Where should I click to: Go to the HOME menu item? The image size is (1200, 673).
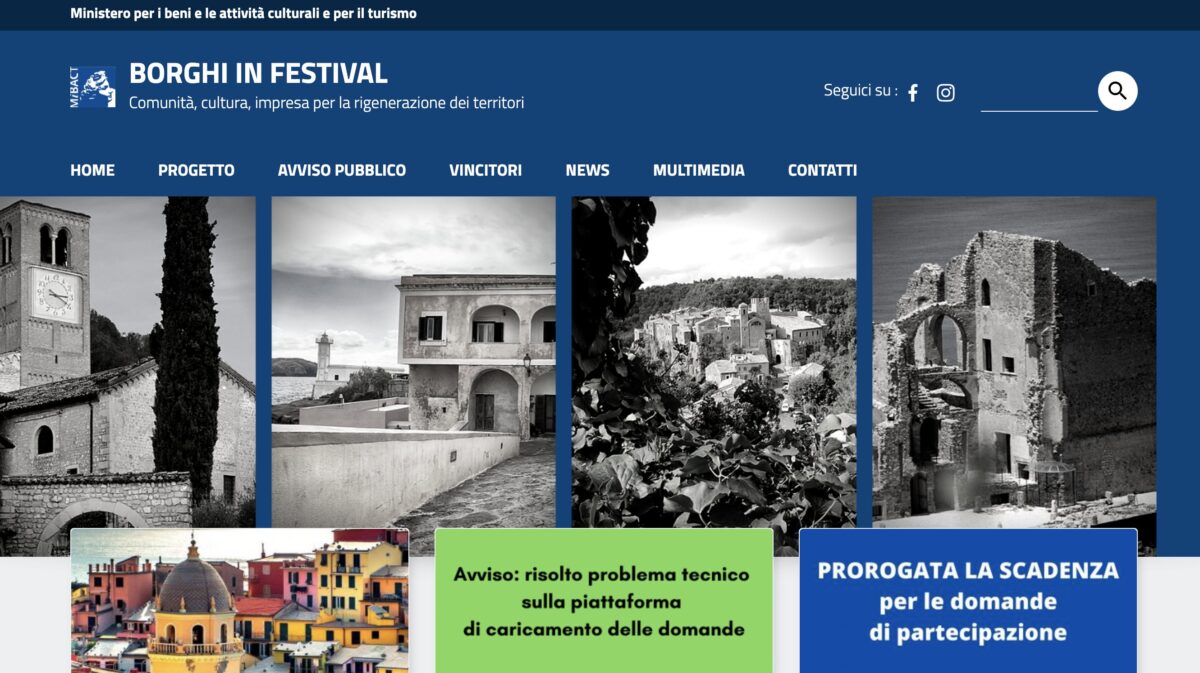point(92,170)
